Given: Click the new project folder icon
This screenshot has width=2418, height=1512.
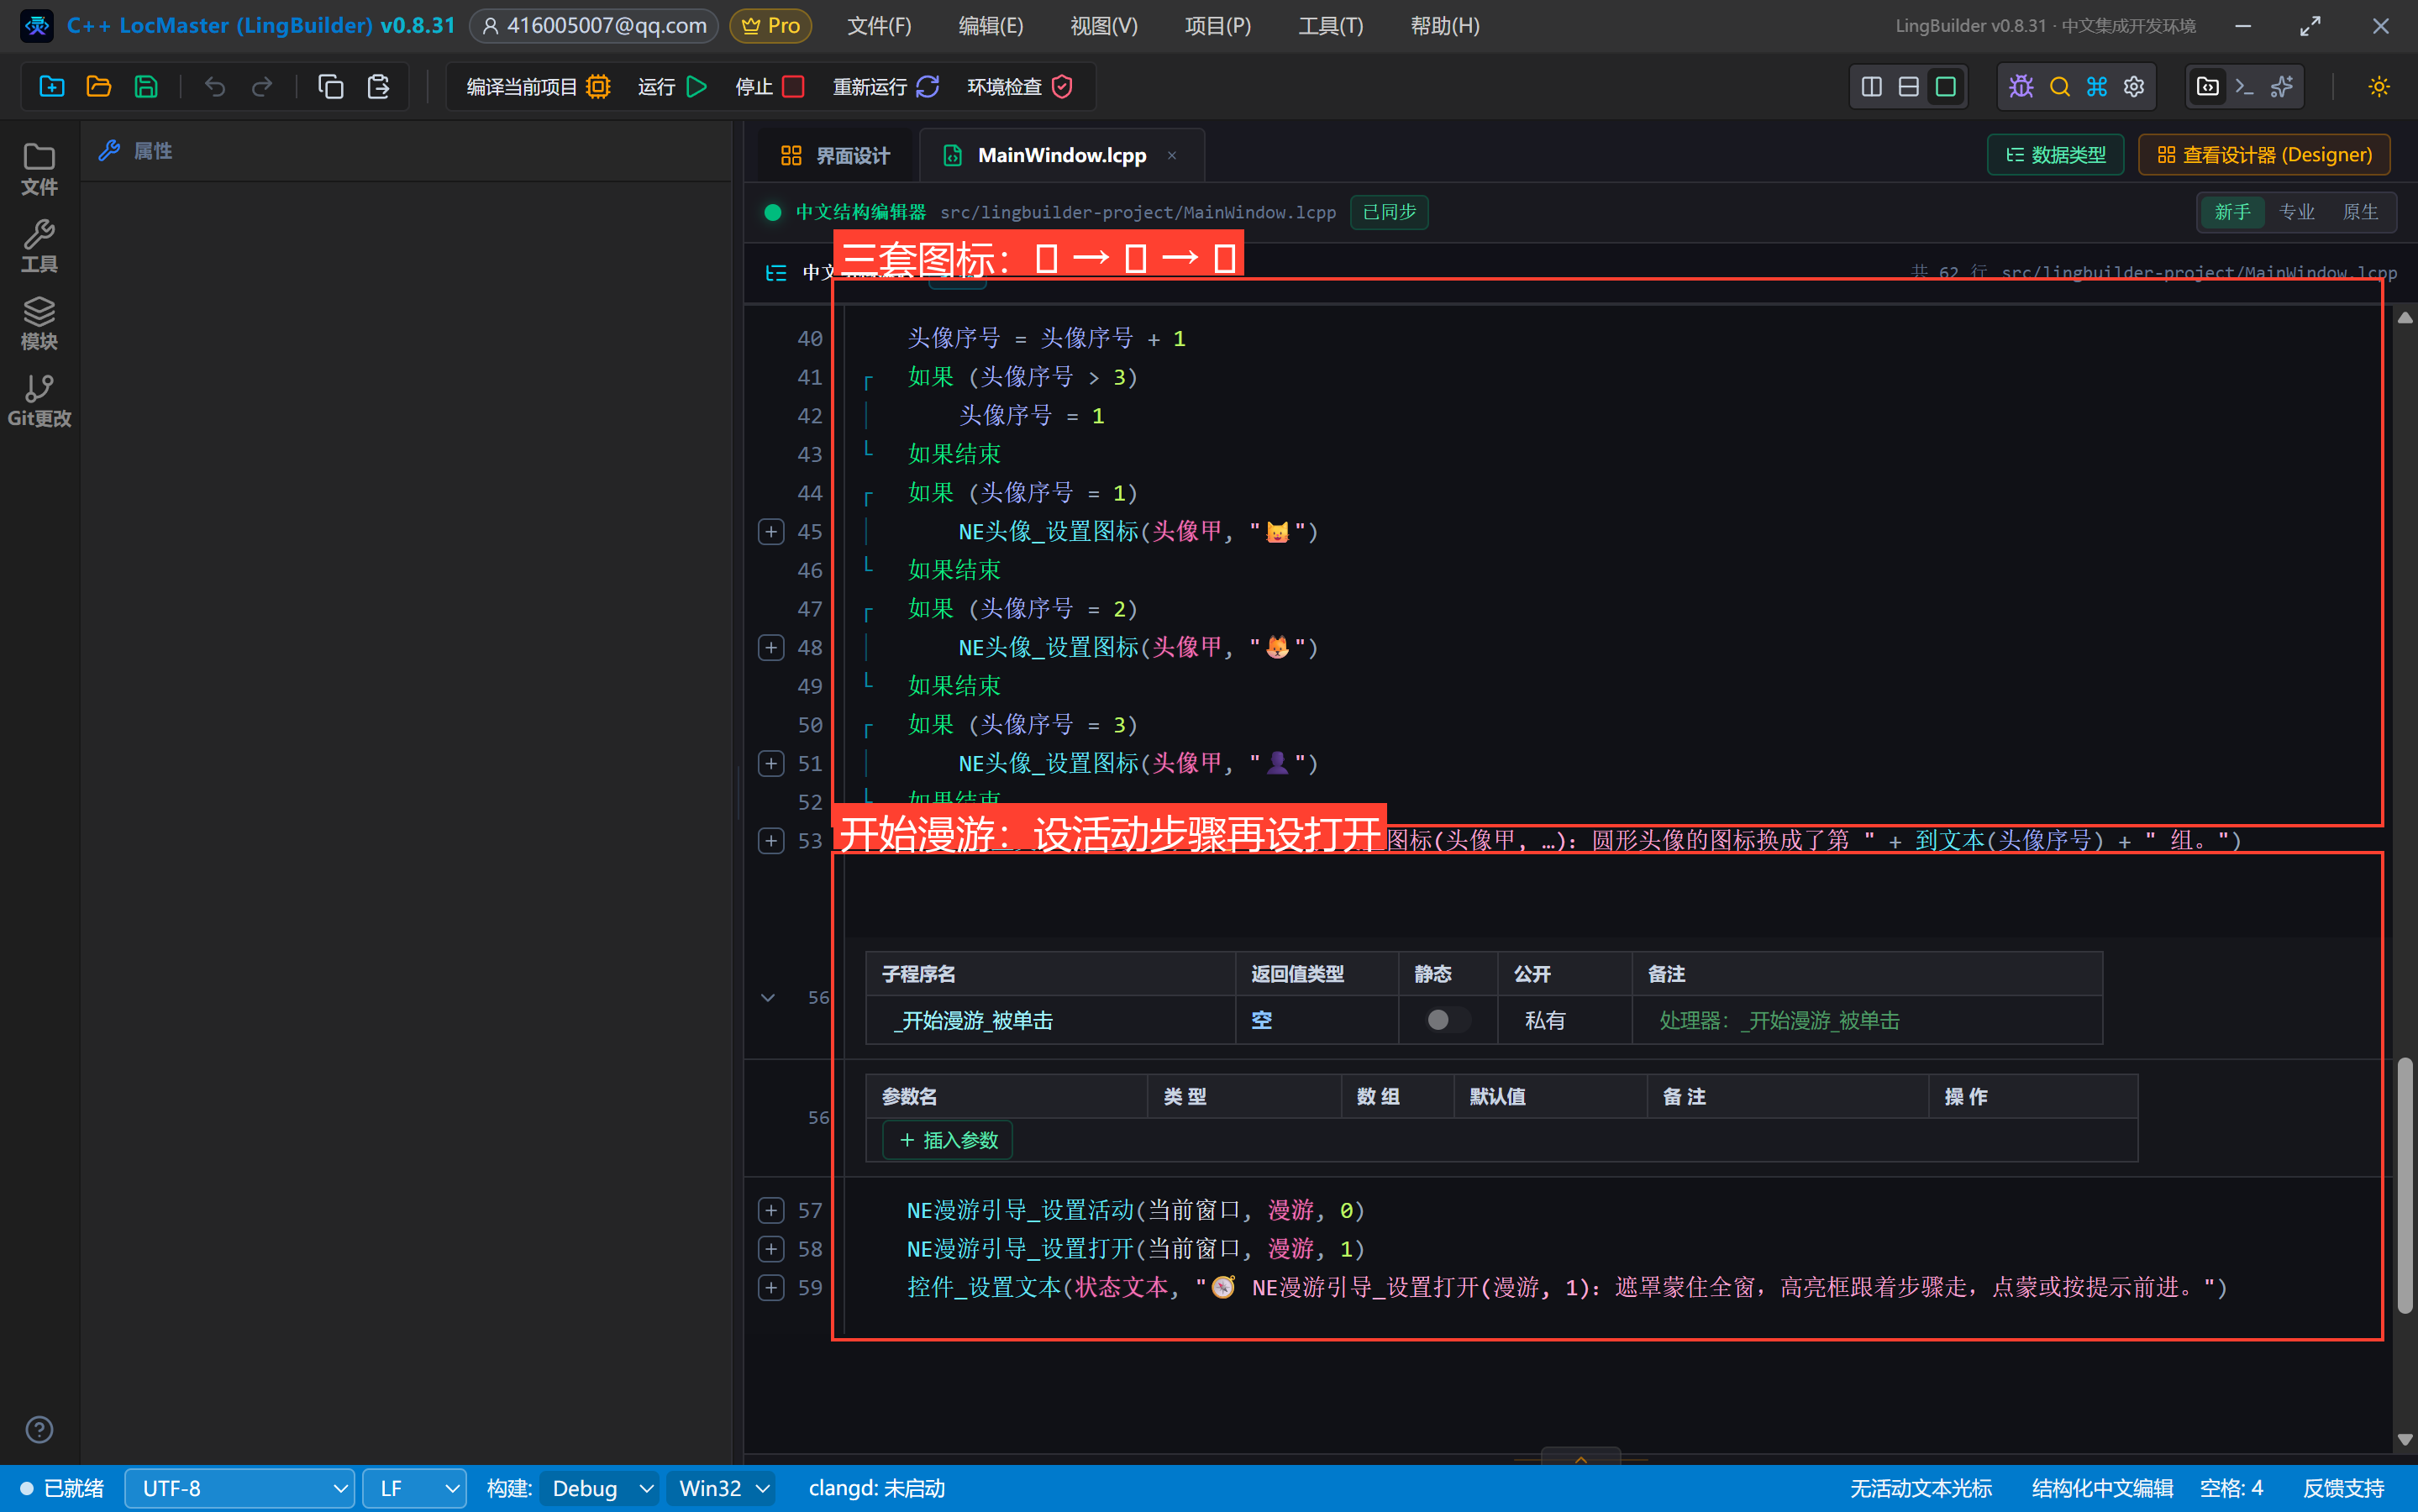Looking at the screenshot, I should (x=52, y=87).
